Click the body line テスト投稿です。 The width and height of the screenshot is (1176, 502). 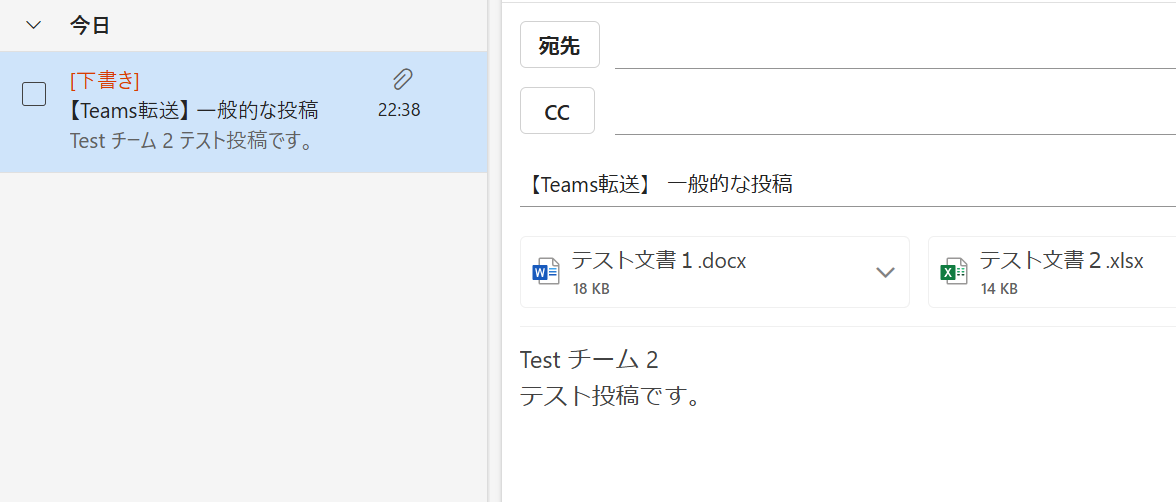610,395
